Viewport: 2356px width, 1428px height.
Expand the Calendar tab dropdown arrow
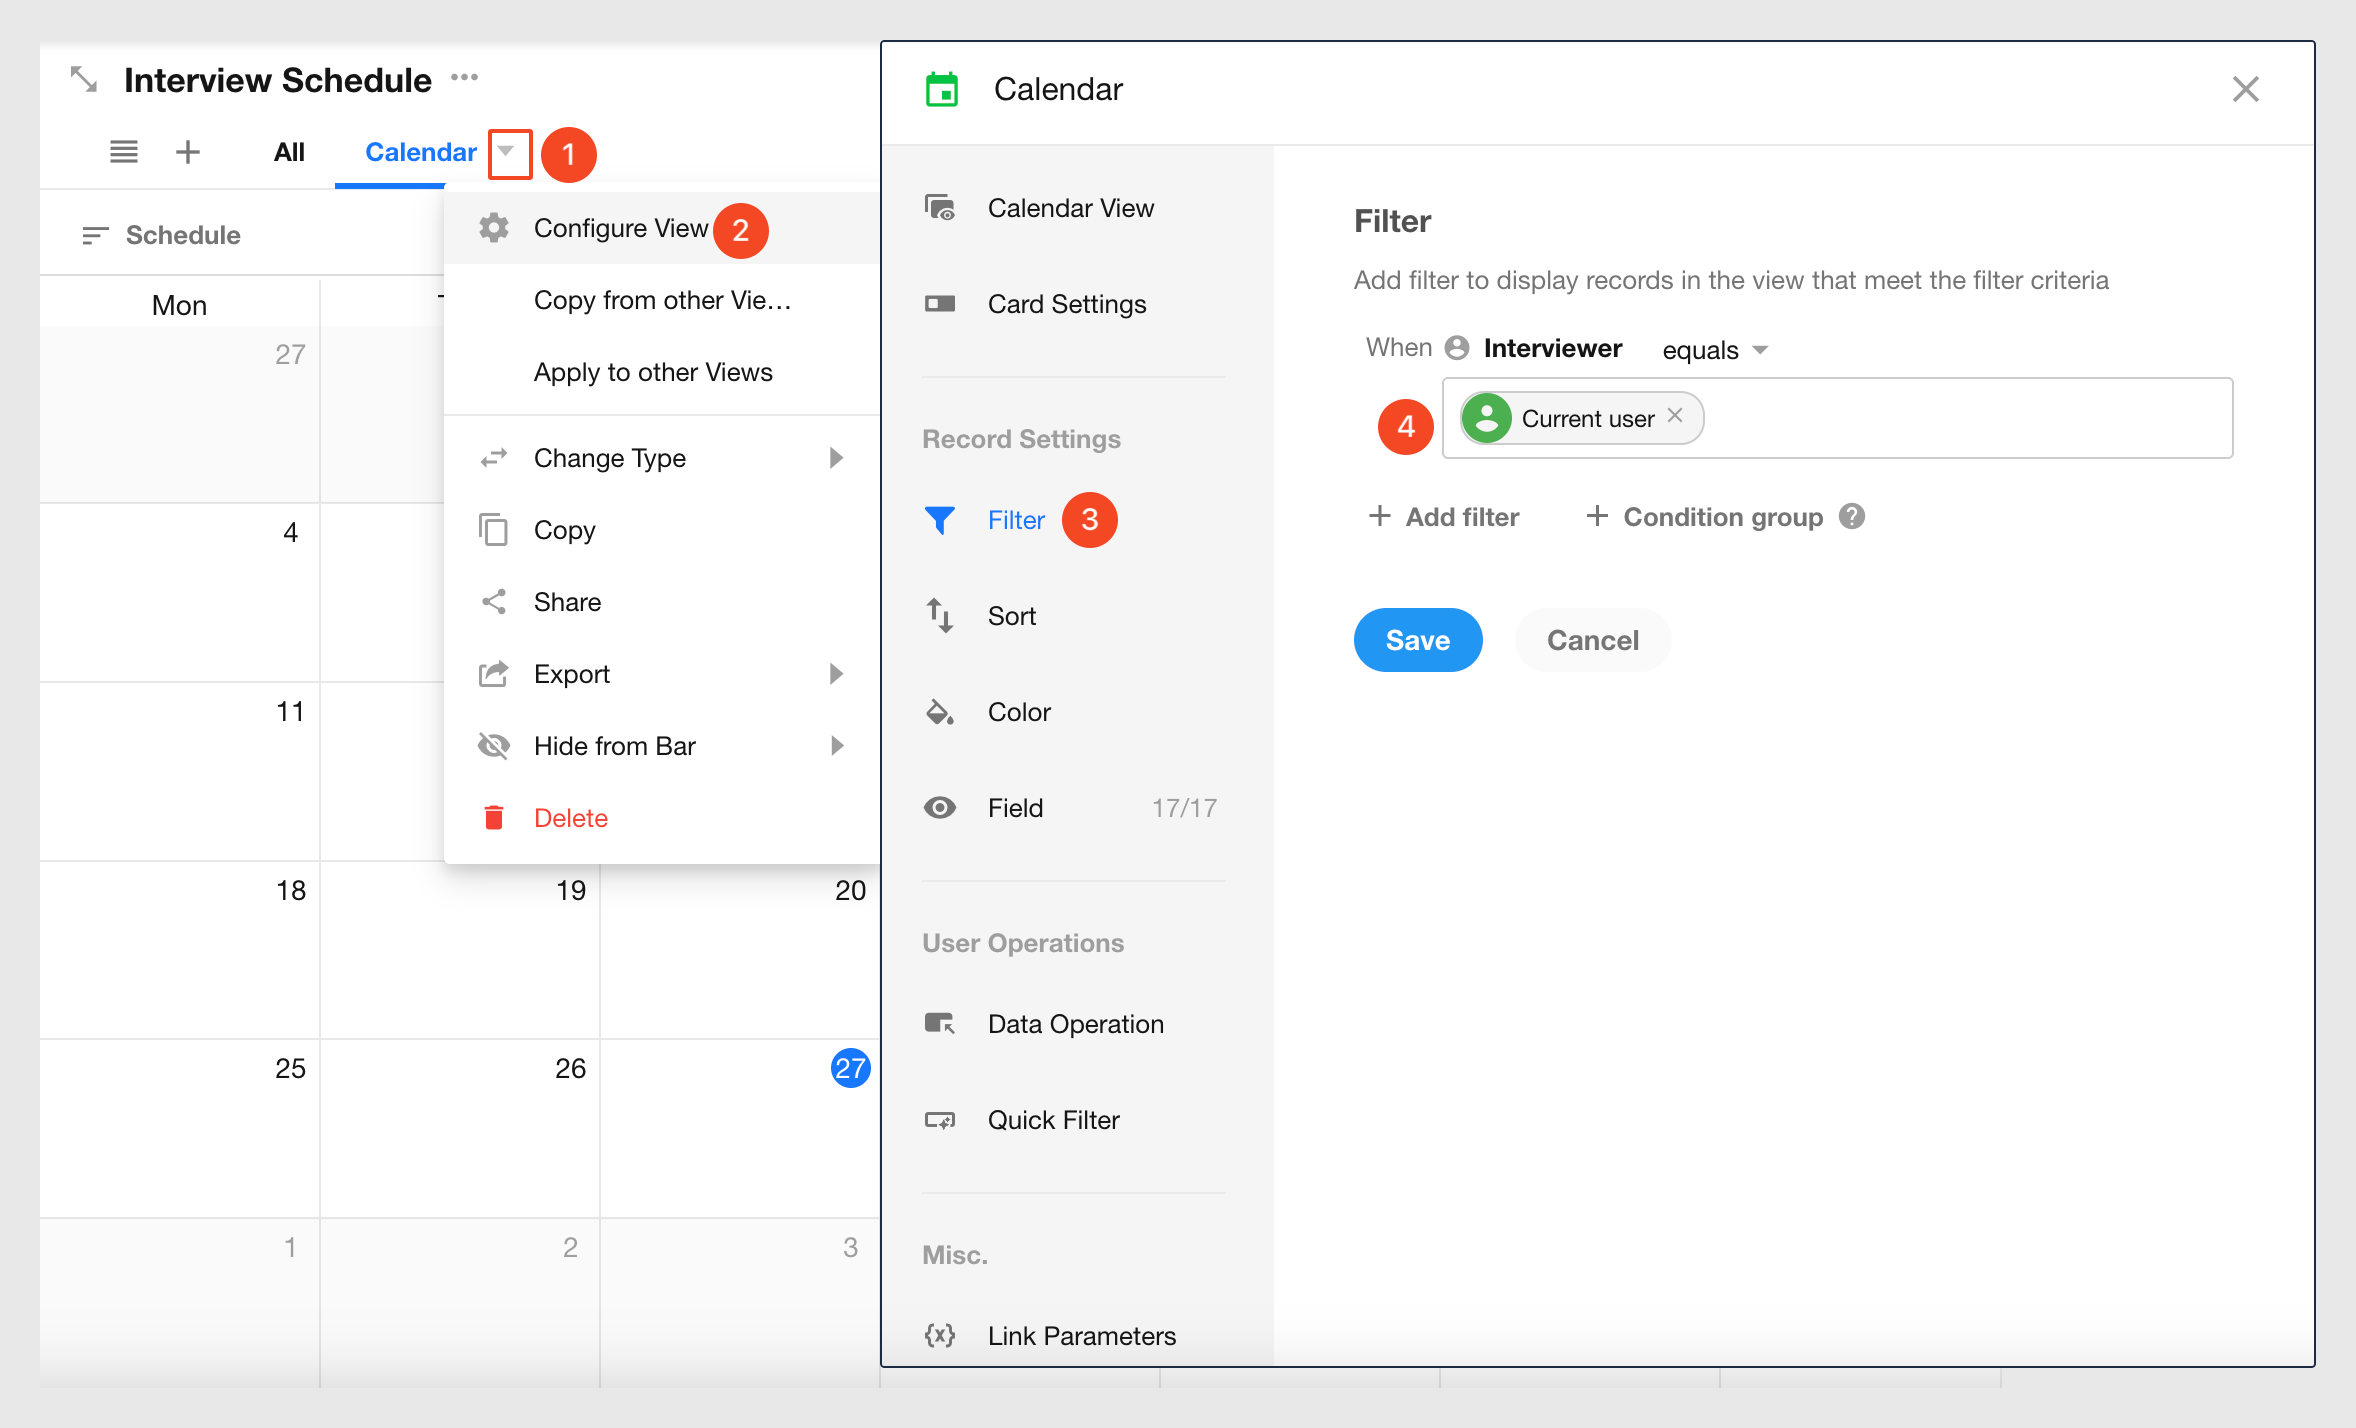[508, 152]
